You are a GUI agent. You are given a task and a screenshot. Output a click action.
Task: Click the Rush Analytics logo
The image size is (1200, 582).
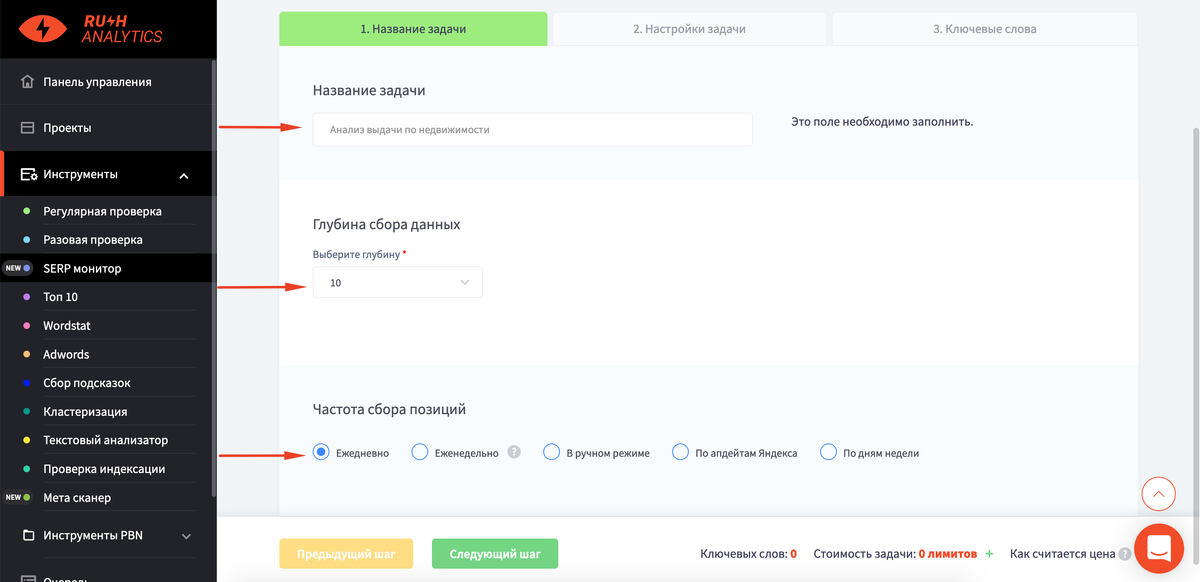tap(91, 28)
